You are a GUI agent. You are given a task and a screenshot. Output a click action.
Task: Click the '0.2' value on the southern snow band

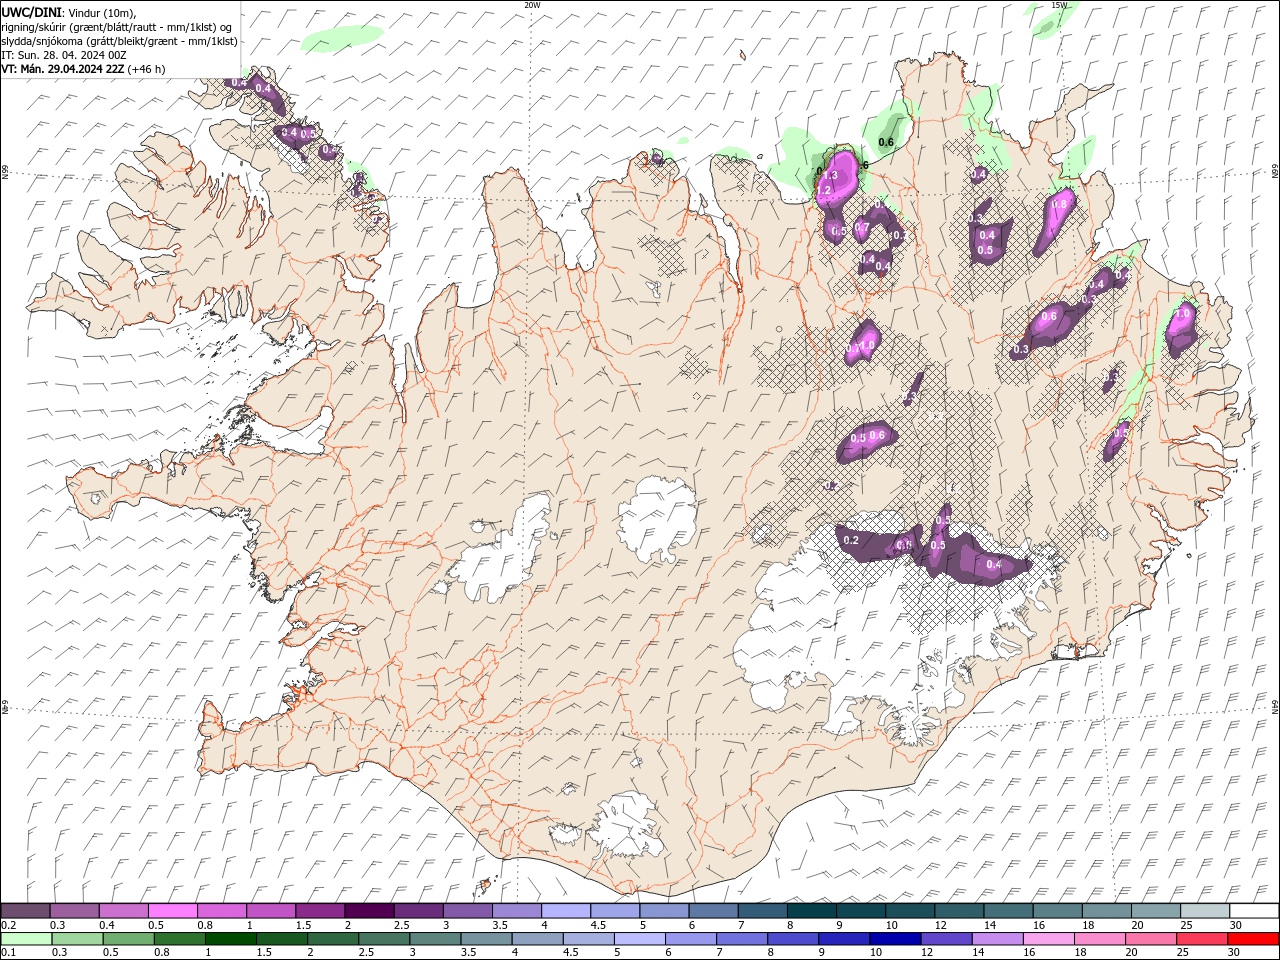tap(852, 540)
